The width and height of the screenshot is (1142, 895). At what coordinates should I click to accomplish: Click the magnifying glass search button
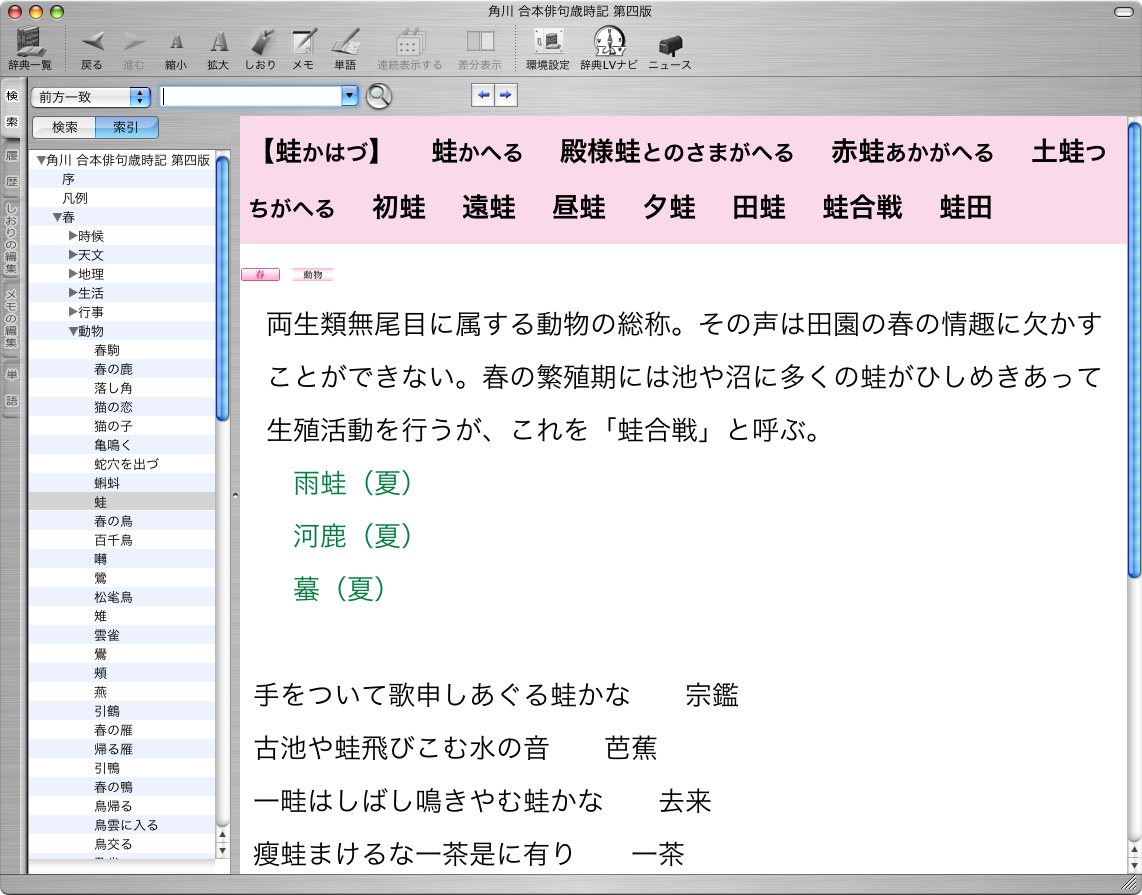pos(379,96)
